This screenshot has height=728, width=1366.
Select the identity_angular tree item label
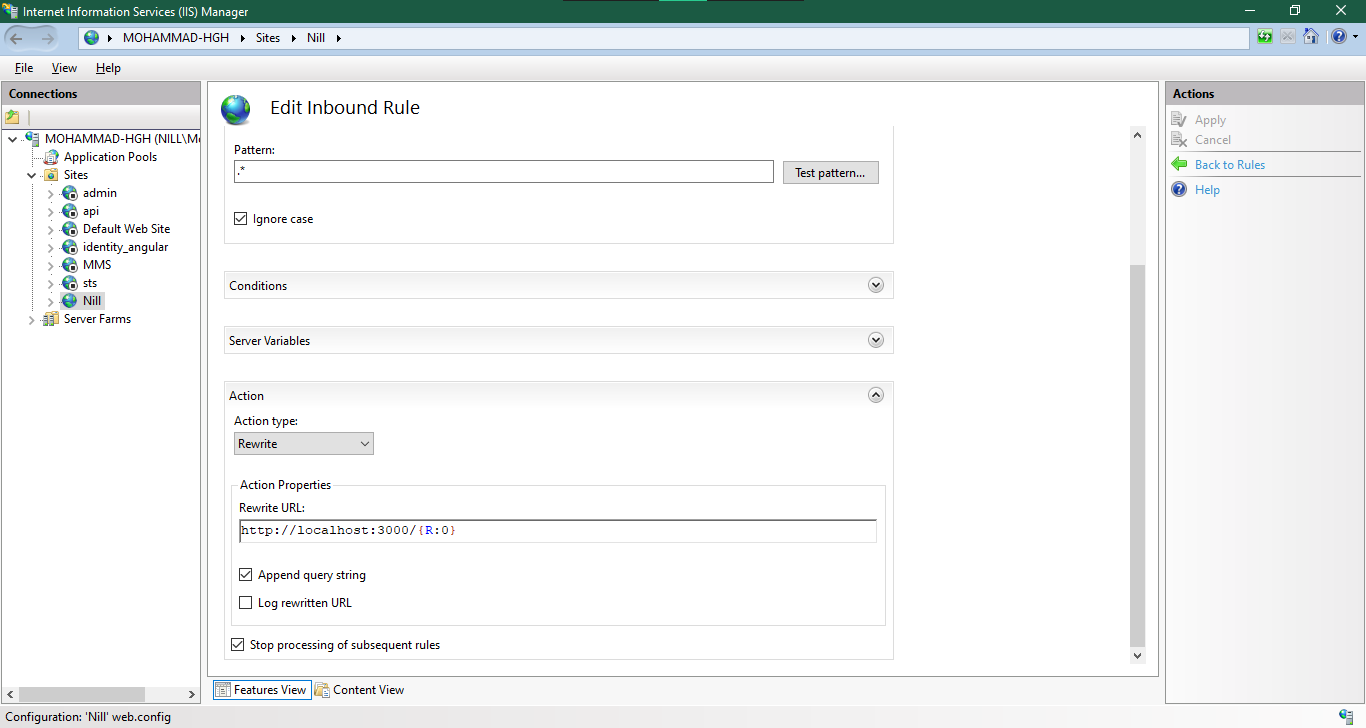click(x=126, y=247)
